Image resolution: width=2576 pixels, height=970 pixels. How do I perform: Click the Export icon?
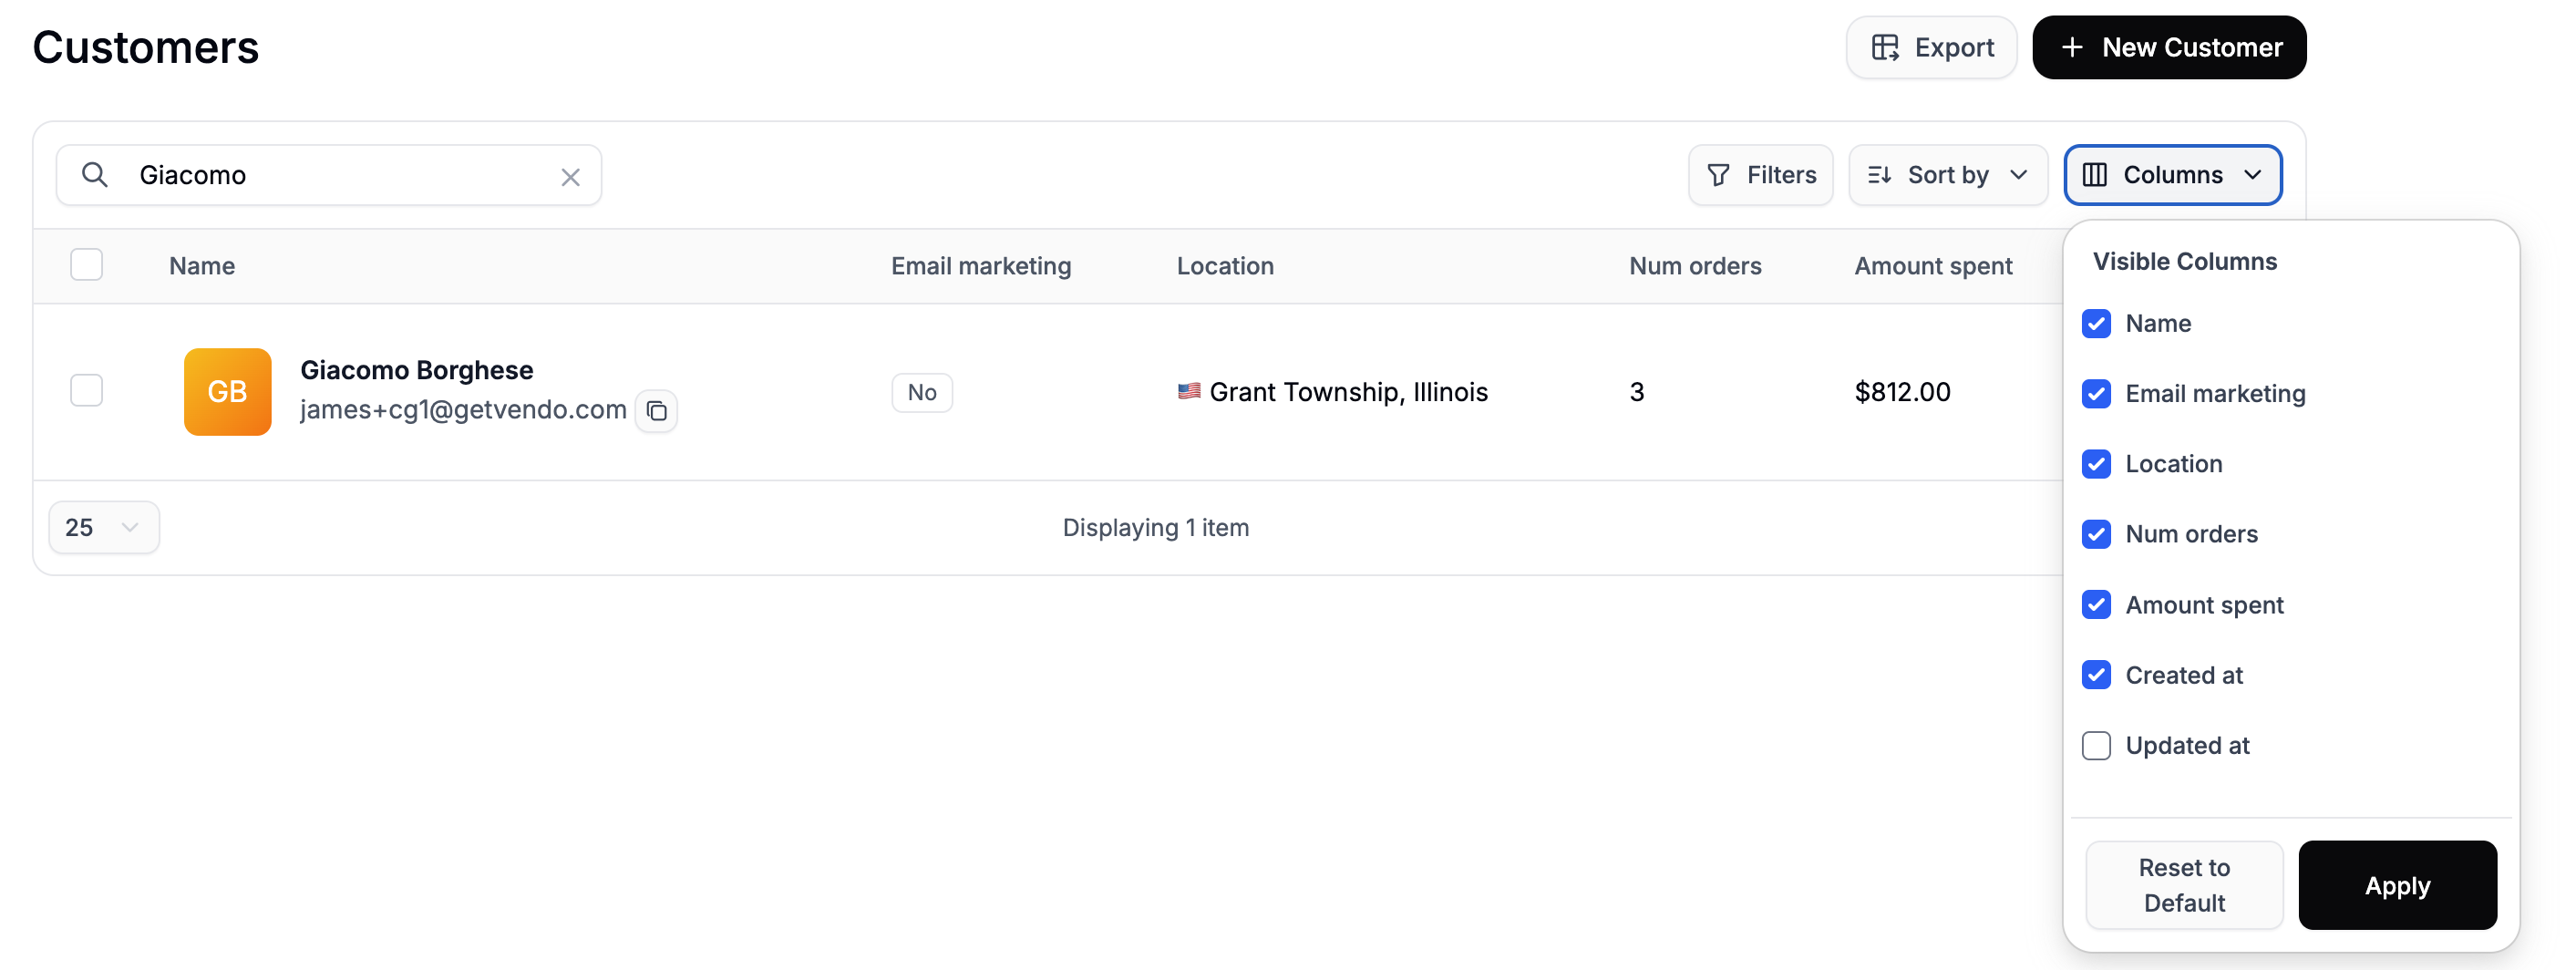(x=1886, y=46)
